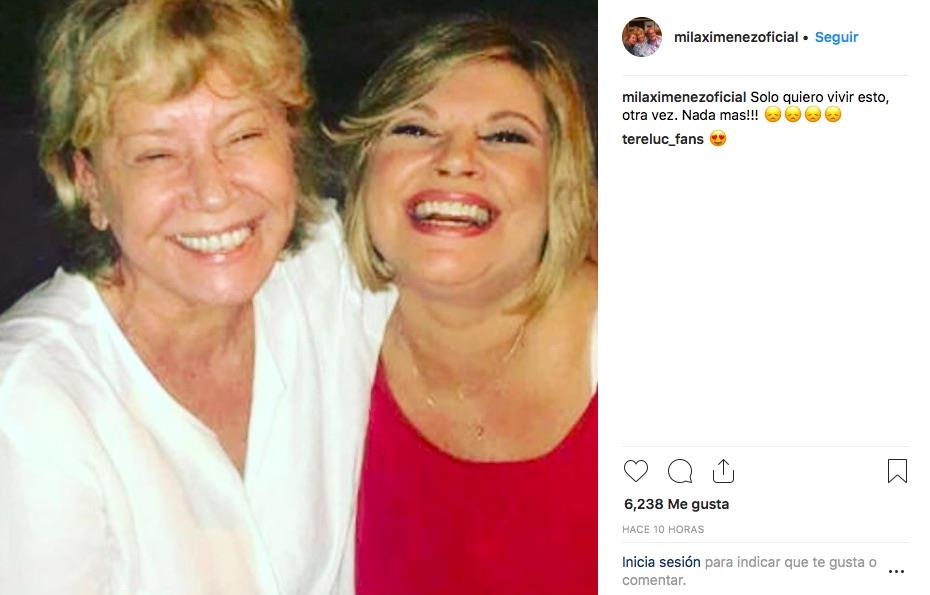
Task: Like the post with the heart icon
Action: pos(636,471)
